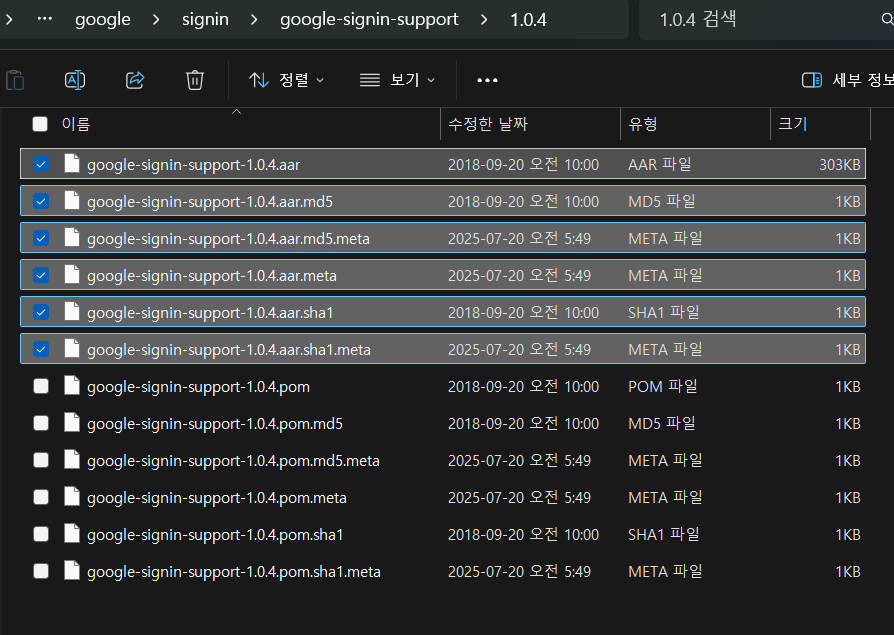
Task: Check google-signin-support-1.0.4.pom.sha1 checkbox
Action: tap(40, 535)
